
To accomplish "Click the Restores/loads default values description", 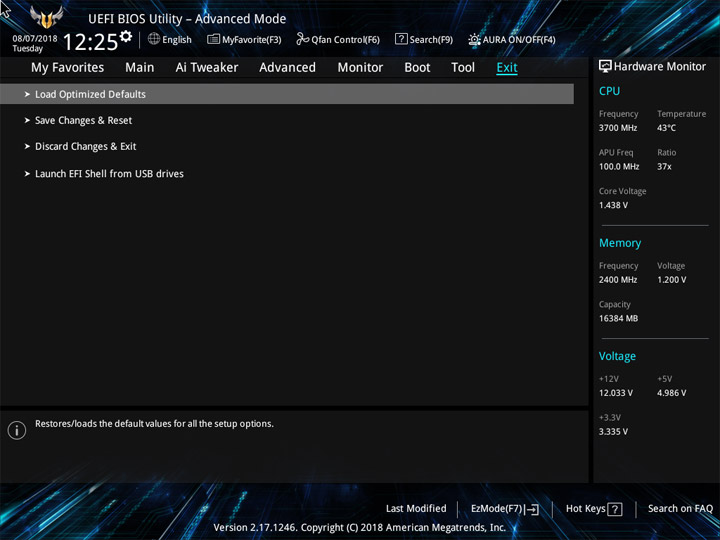I will tap(154, 424).
